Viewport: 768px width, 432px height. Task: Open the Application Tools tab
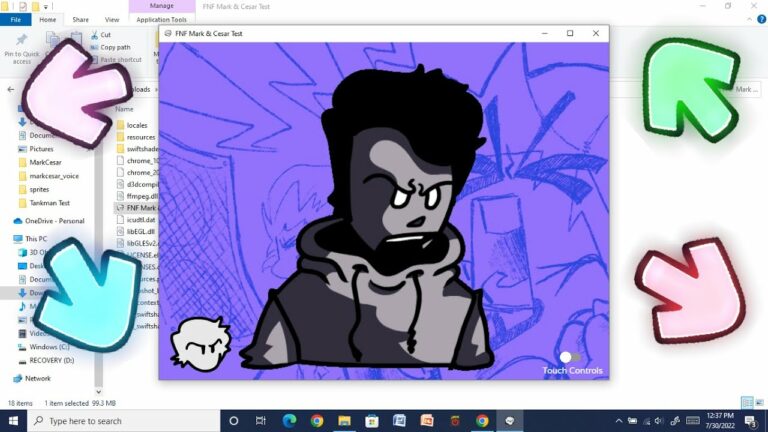click(162, 20)
